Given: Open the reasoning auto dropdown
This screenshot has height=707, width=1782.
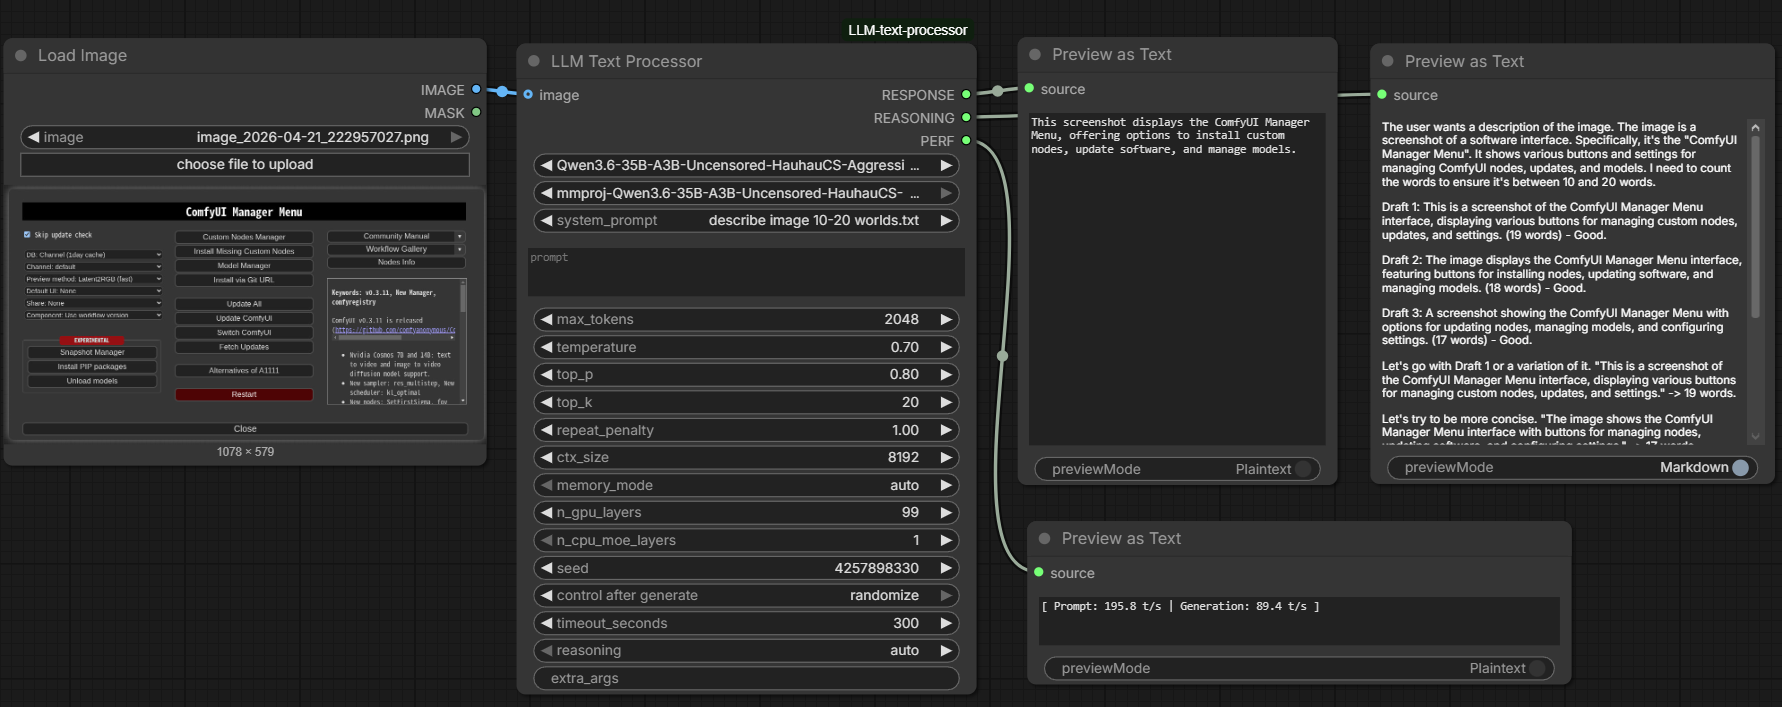Looking at the screenshot, I should 746,651.
